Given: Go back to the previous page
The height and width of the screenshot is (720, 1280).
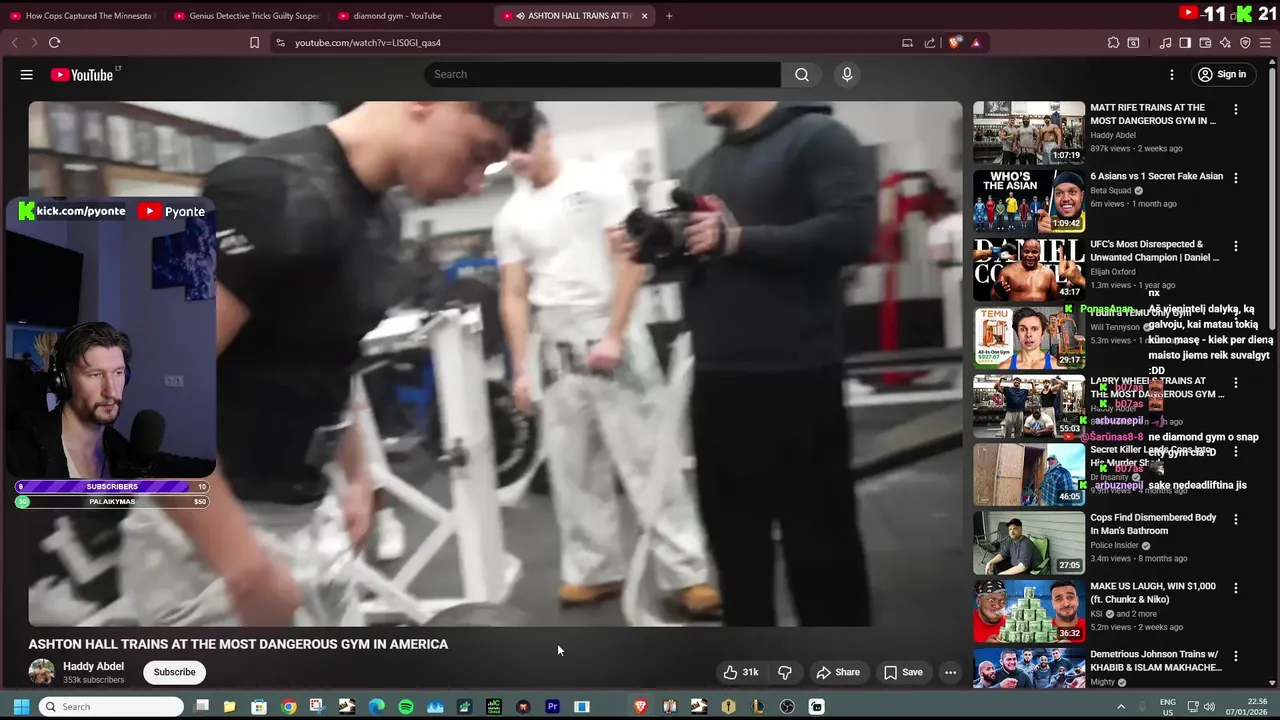Looking at the screenshot, I should 14,43.
